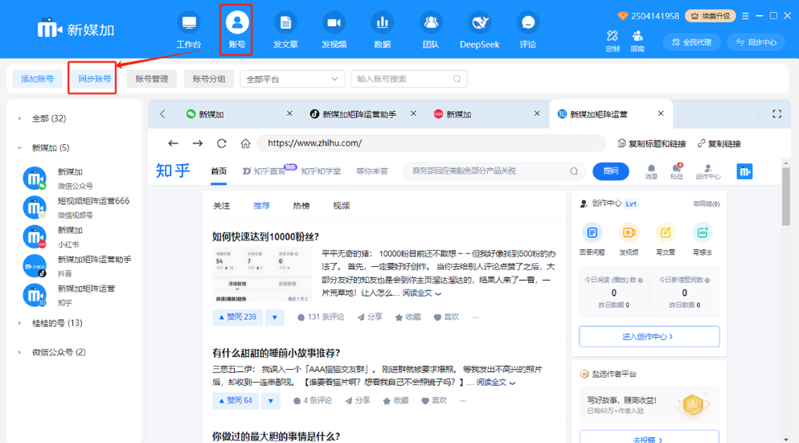Click 进入创作中心 button

tap(649, 336)
